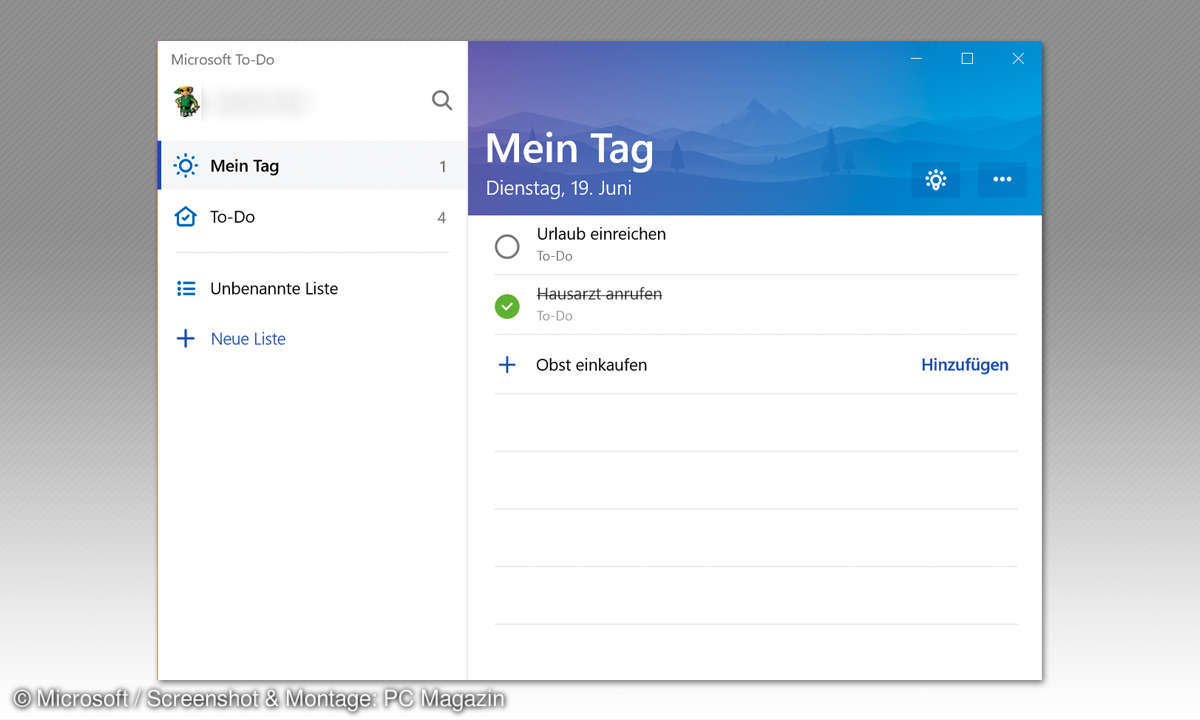Click the list icon beside Unbenannte Liste
Screen dimensions: 1200x720
tap(186, 288)
